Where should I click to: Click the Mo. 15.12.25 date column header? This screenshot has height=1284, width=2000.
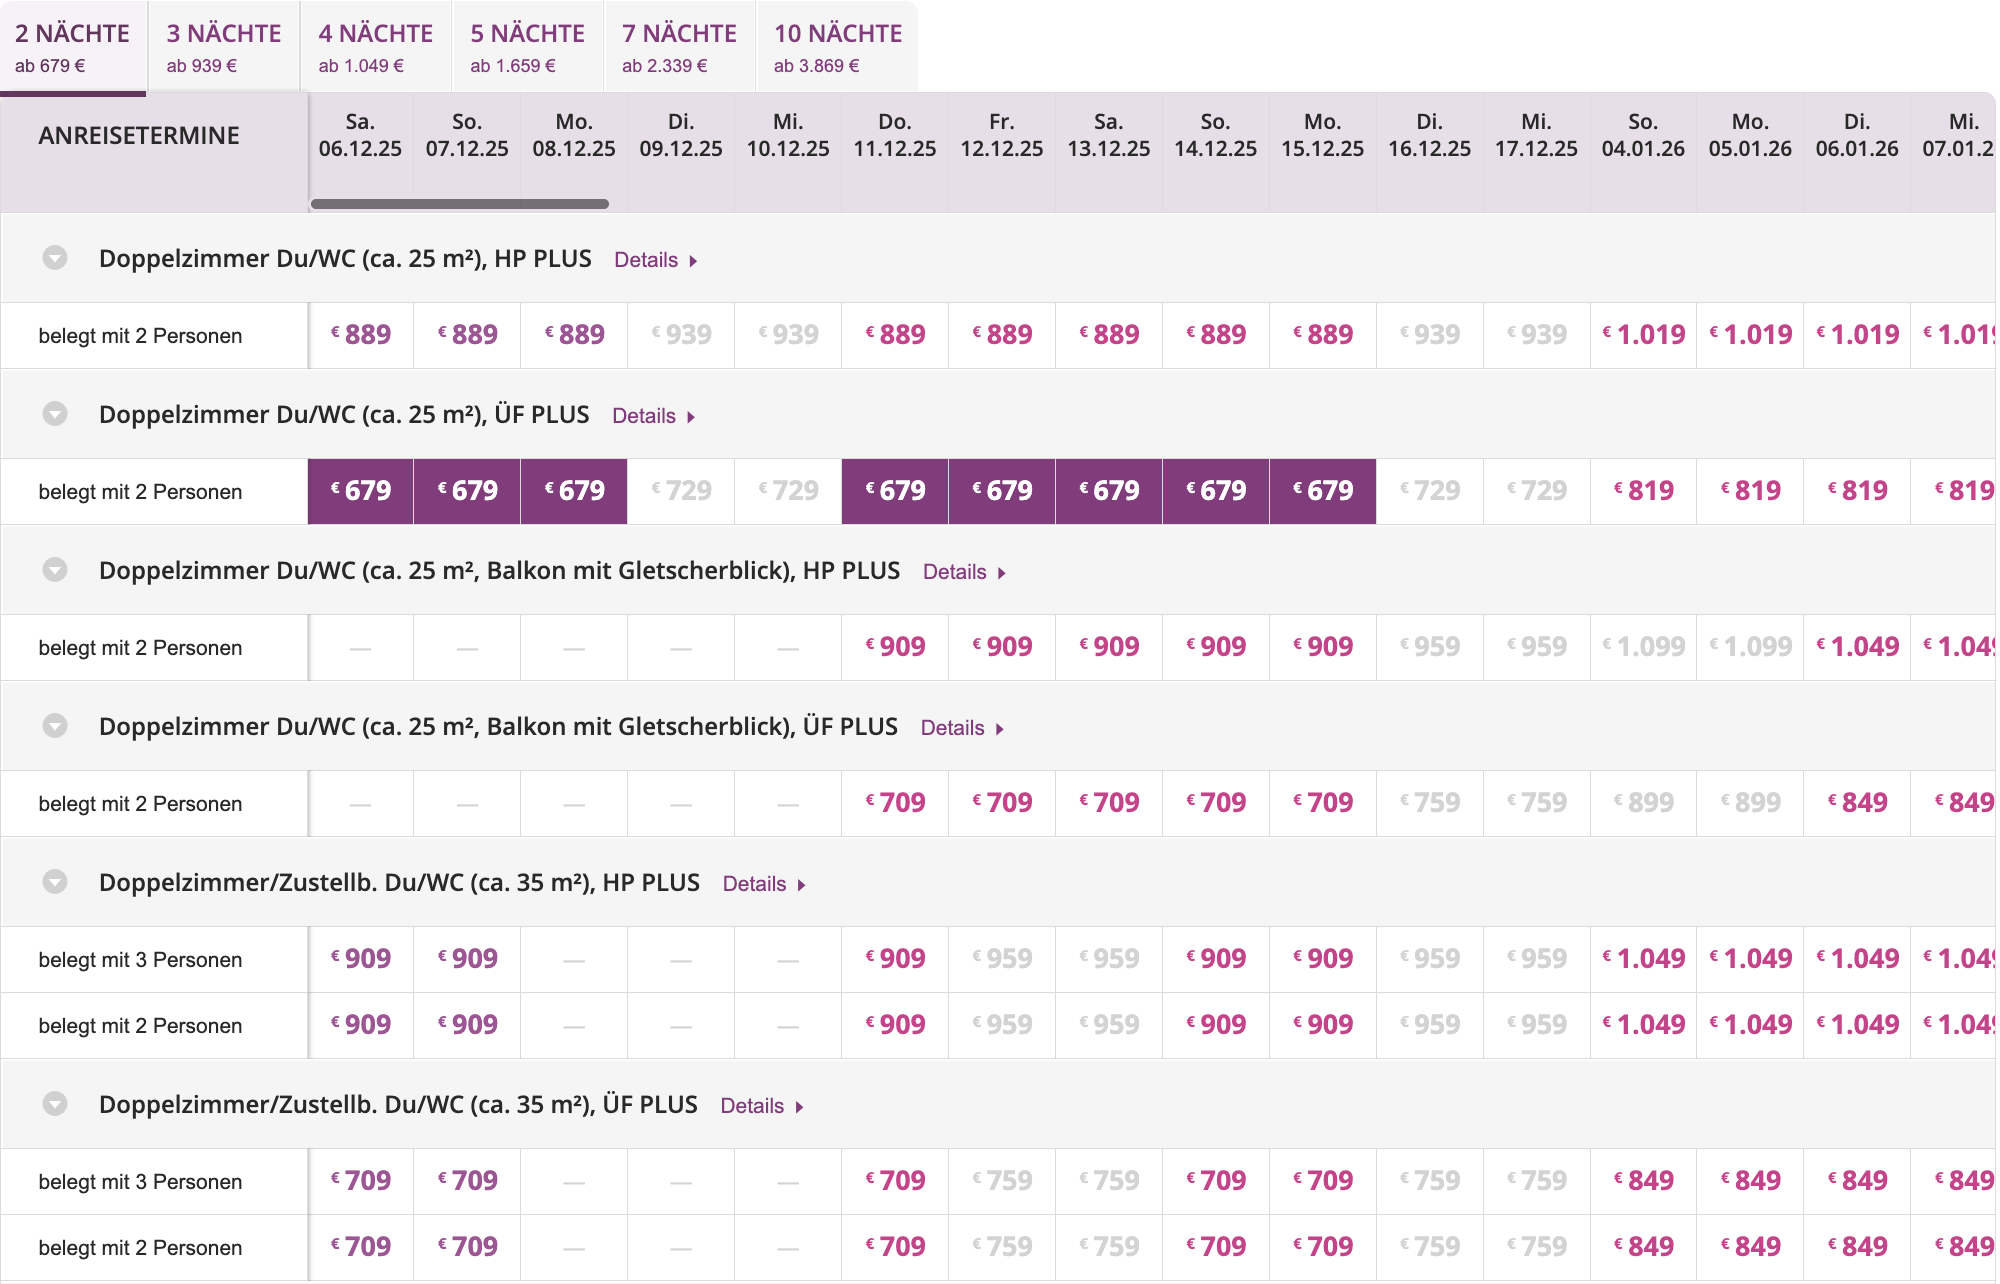pyautogui.click(x=1322, y=135)
